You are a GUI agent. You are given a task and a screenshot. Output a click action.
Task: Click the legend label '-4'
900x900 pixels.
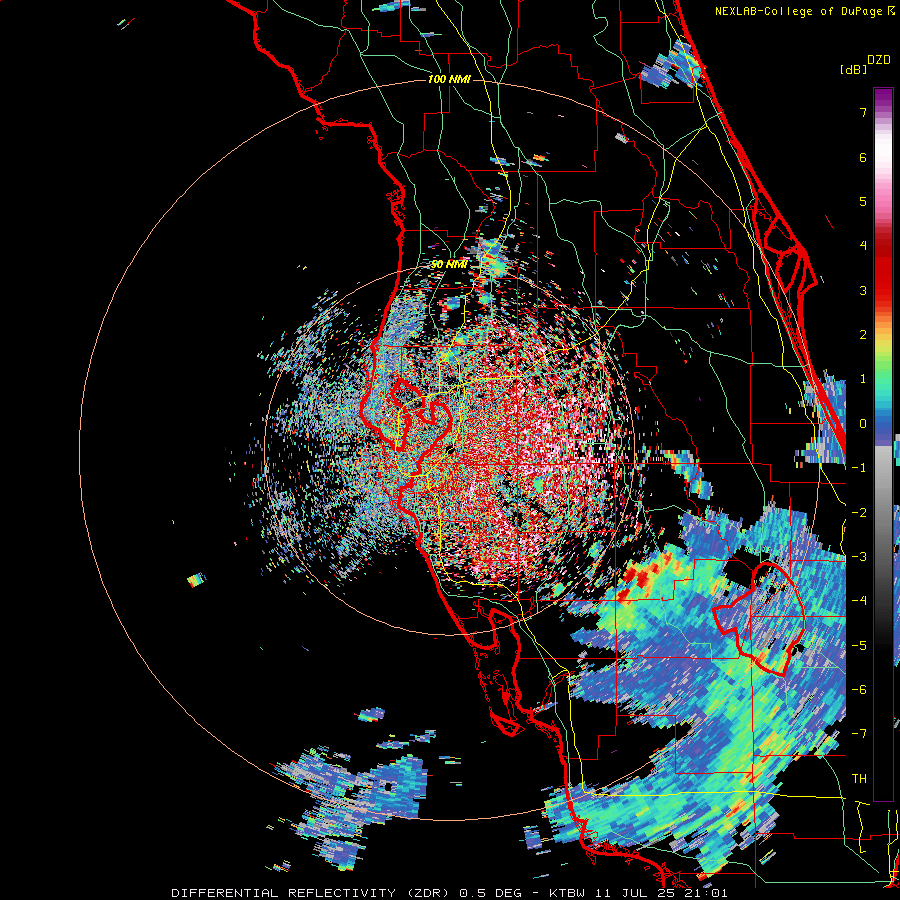point(859,601)
